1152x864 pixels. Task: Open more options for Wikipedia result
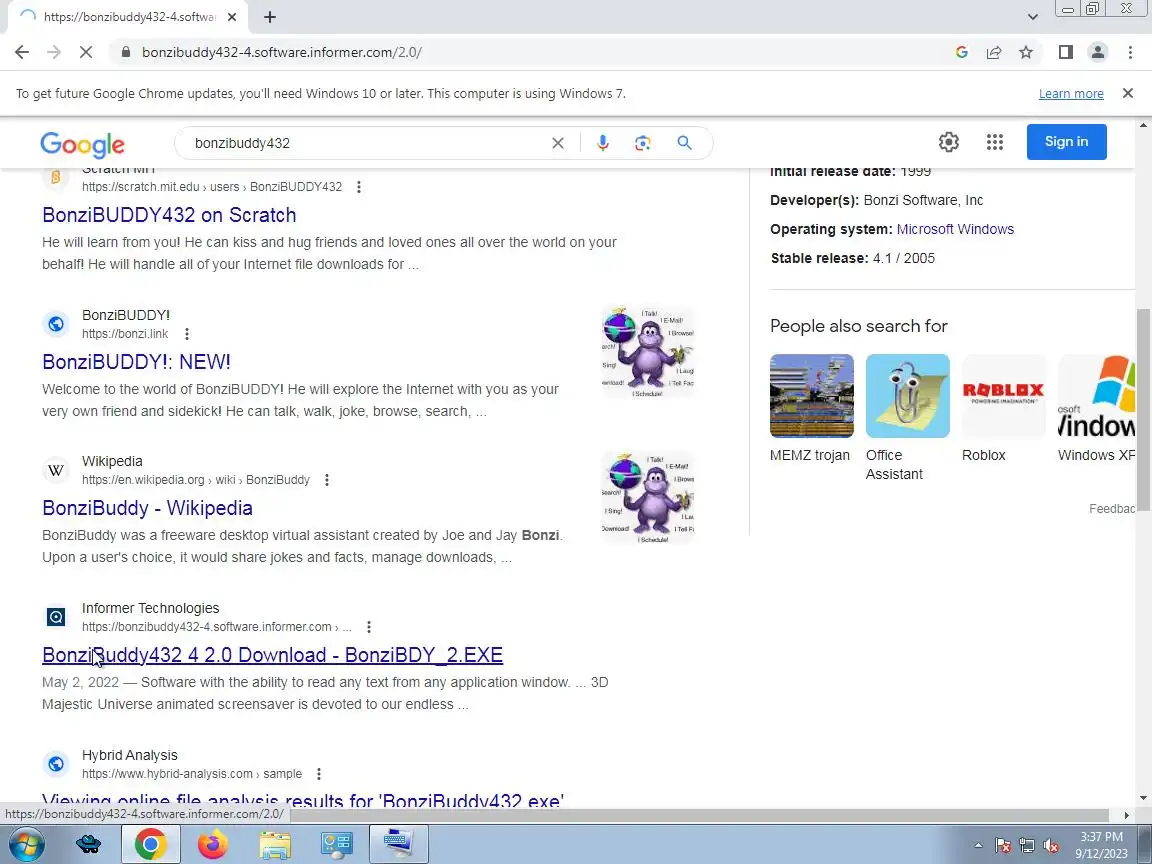[x=326, y=480]
